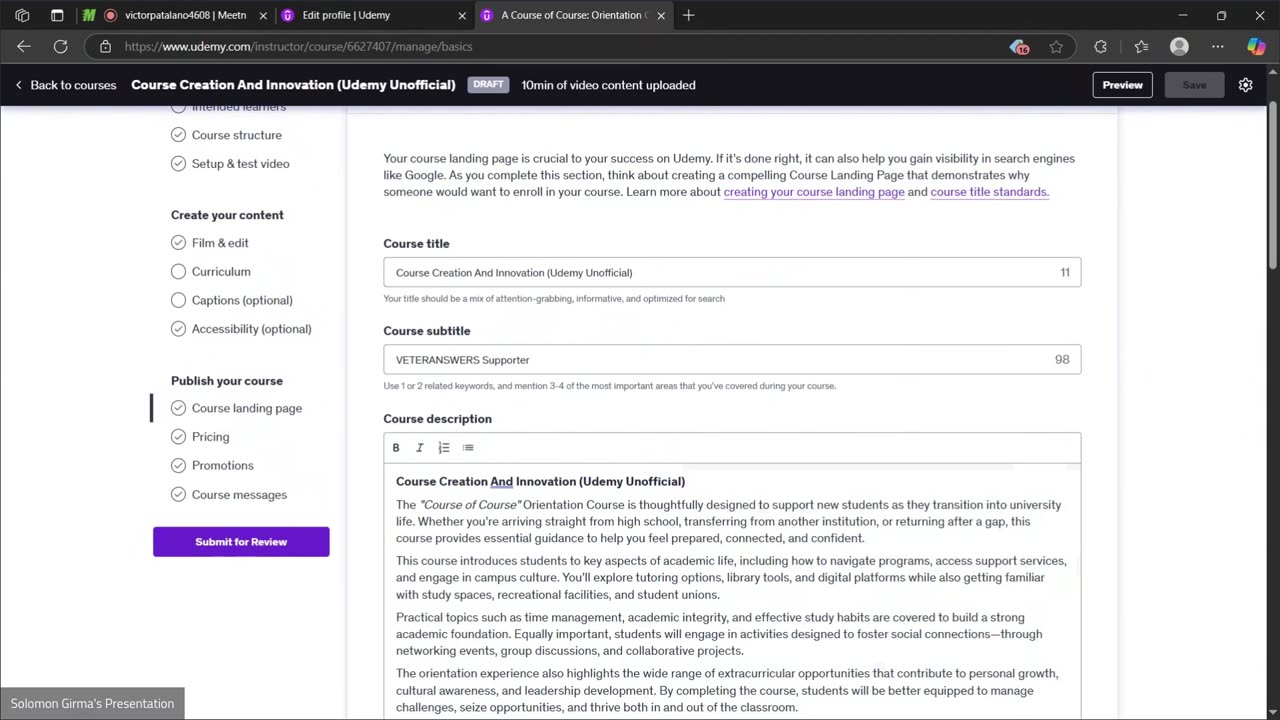This screenshot has width=1280, height=720.
Task: Open the tab actions menu icon
Action: click(x=57, y=15)
